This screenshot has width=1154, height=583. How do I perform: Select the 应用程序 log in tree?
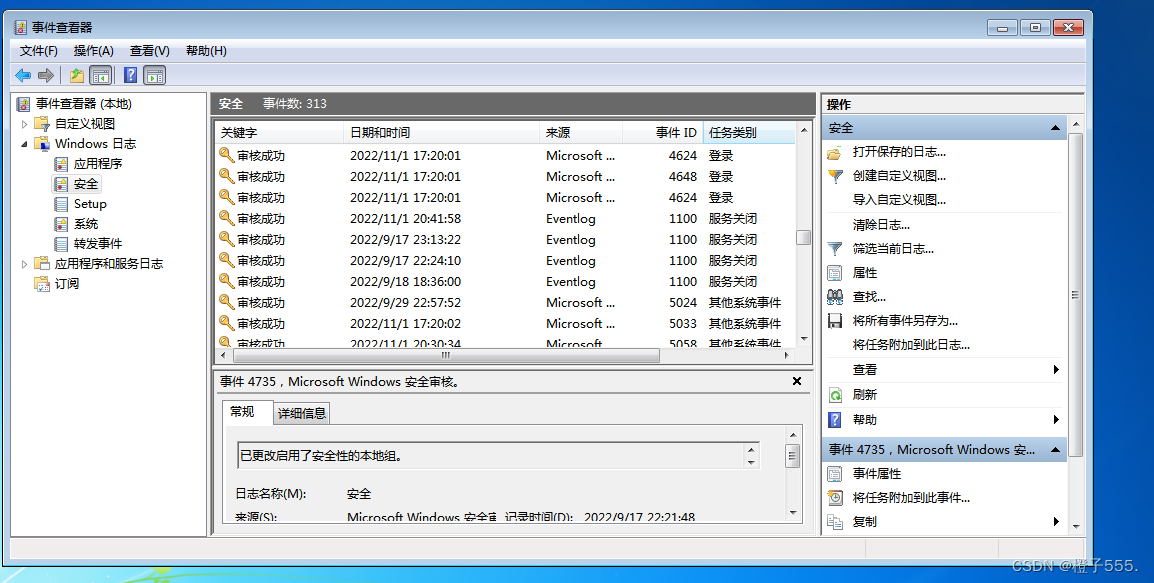tap(98, 163)
